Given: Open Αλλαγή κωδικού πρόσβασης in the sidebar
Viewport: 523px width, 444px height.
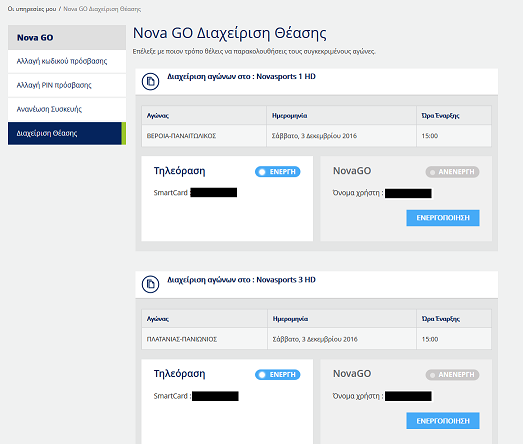Looking at the screenshot, I should (67, 61).
